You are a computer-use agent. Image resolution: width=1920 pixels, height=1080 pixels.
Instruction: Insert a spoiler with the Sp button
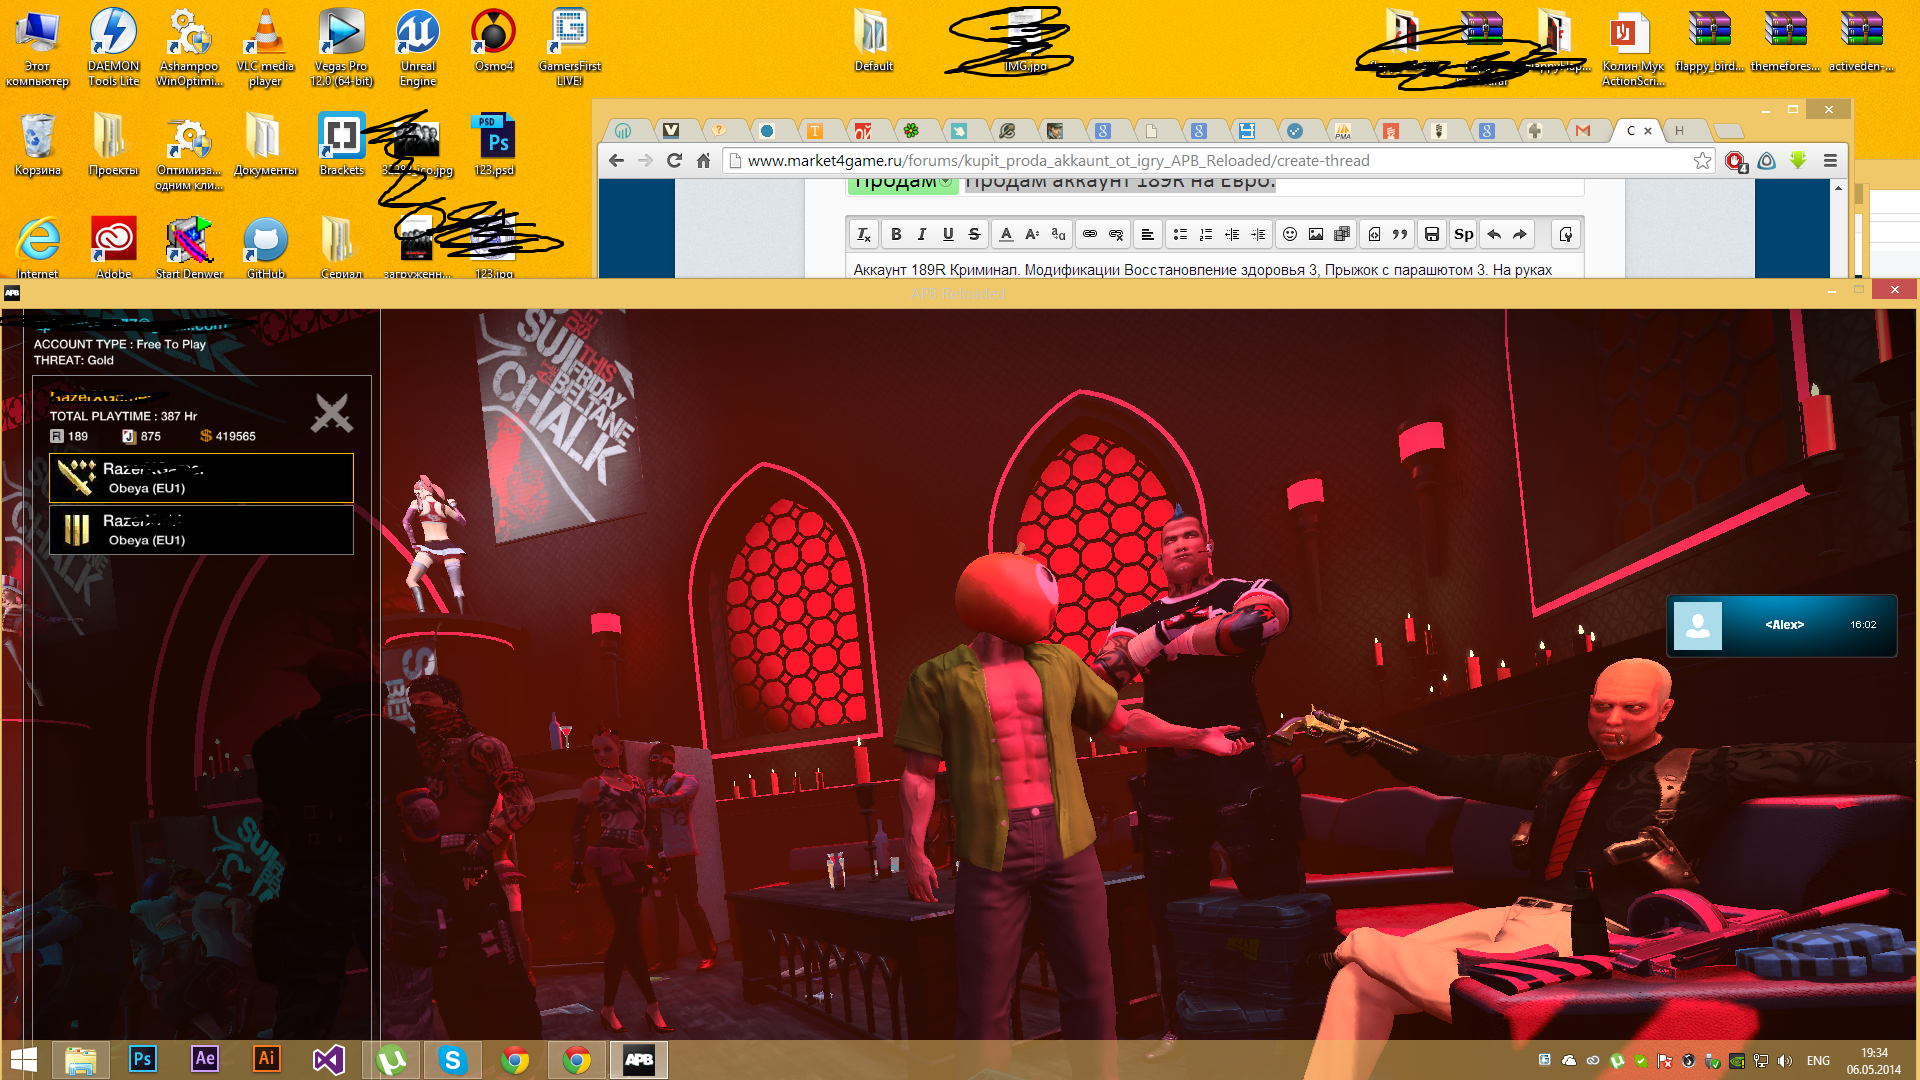(1464, 234)
